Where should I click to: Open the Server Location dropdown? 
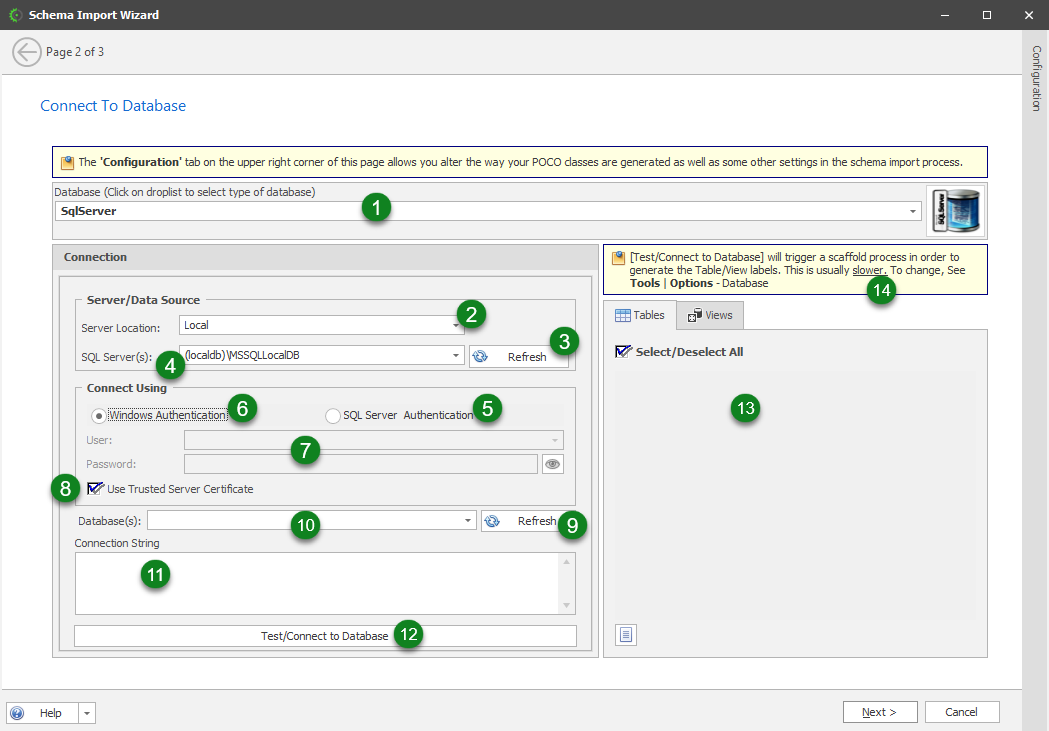point(456,324)
